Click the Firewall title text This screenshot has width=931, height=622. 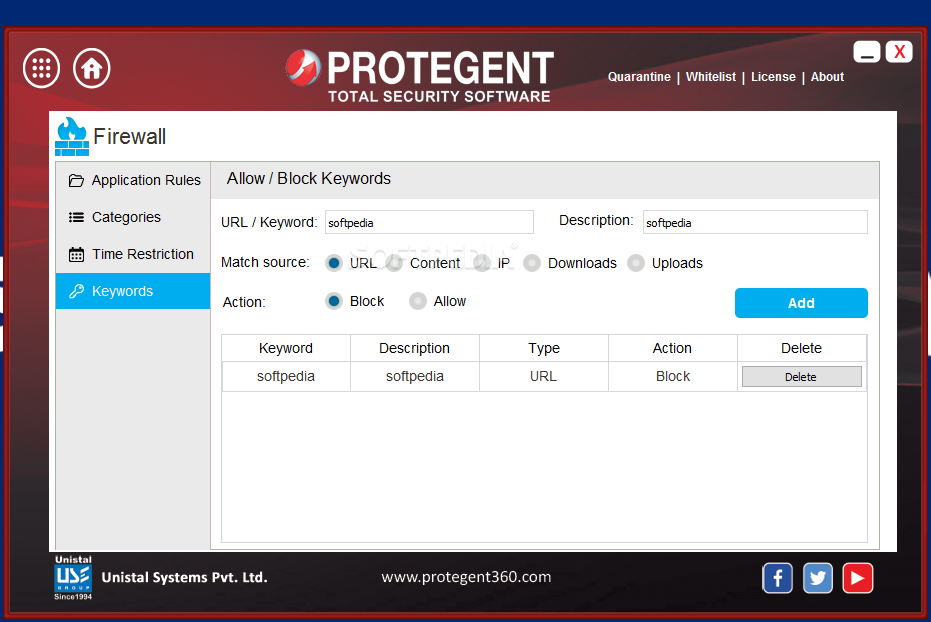point(129,137)
